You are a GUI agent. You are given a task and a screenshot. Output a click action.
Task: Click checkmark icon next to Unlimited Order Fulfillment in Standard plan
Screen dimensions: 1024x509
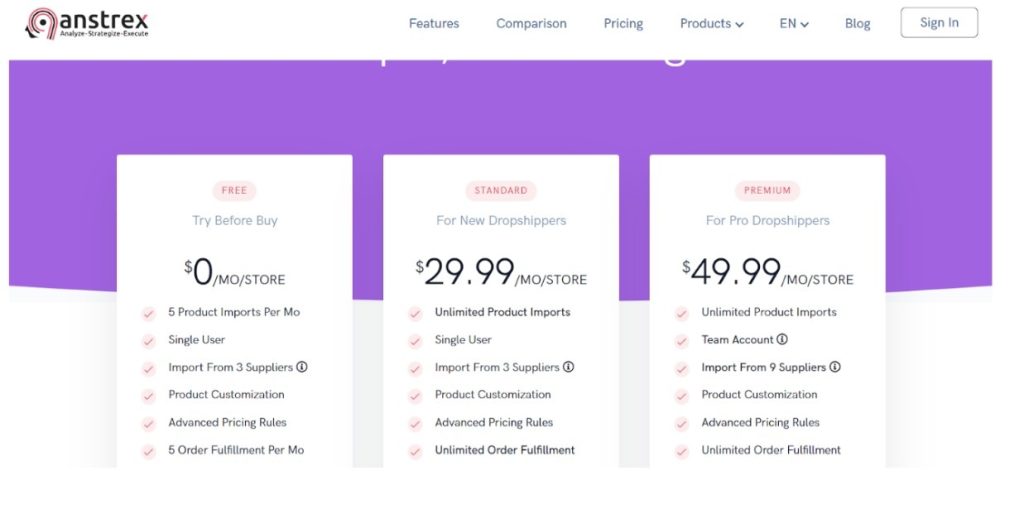coord(415,452)
